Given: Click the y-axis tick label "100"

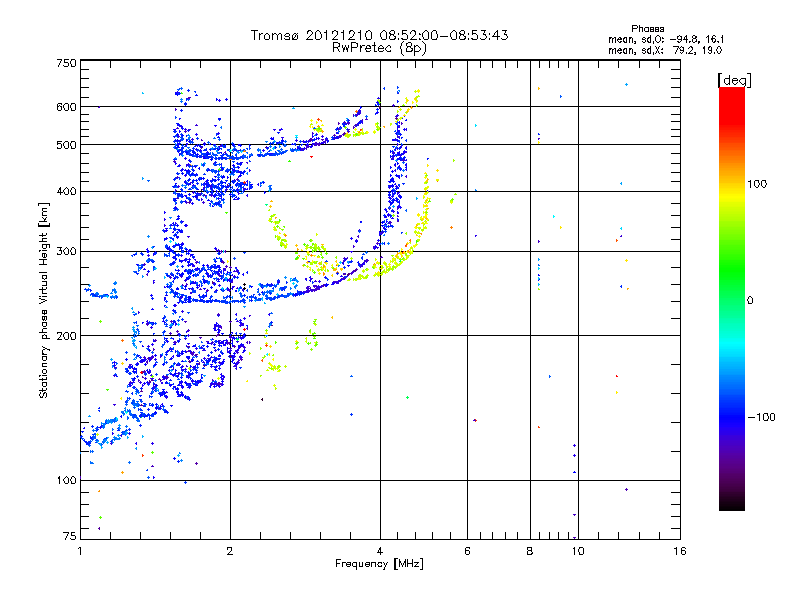Looking at the screenshot, I should (x=66, y=480).
